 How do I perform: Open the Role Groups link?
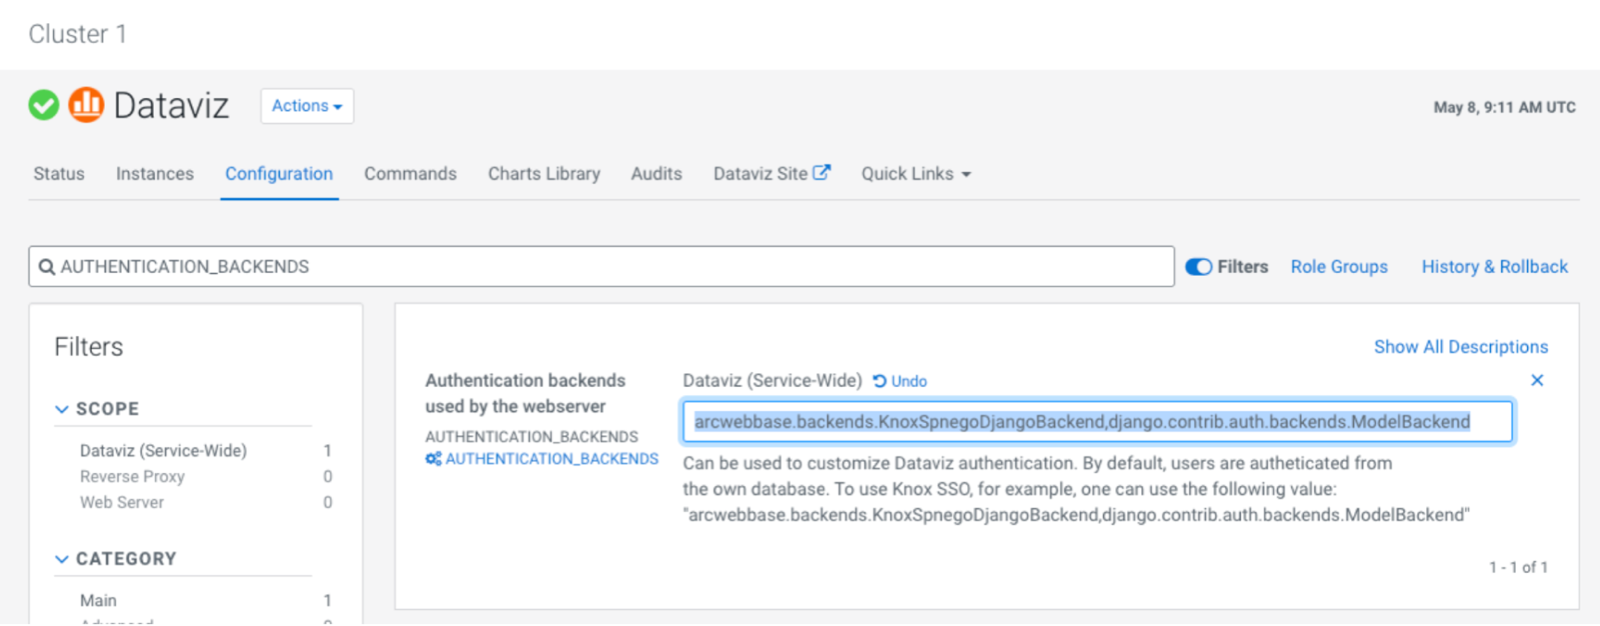tap(1339, 267)
